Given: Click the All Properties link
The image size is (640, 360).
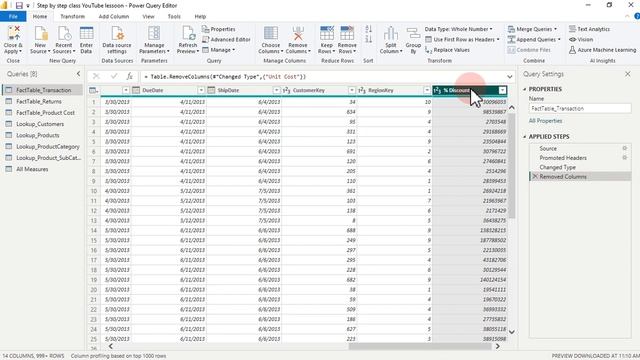Looking at the screenshot, I should [x=545, y=121].
